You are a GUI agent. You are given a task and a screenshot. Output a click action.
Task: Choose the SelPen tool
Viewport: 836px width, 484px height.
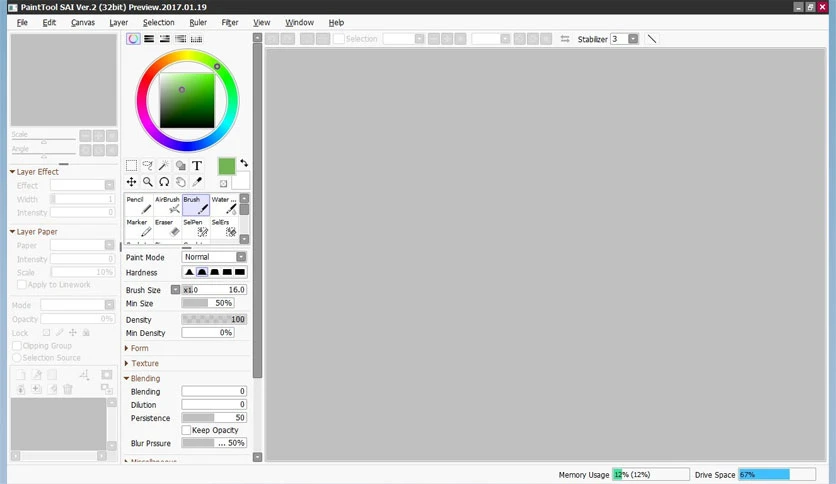pos(196,228)
